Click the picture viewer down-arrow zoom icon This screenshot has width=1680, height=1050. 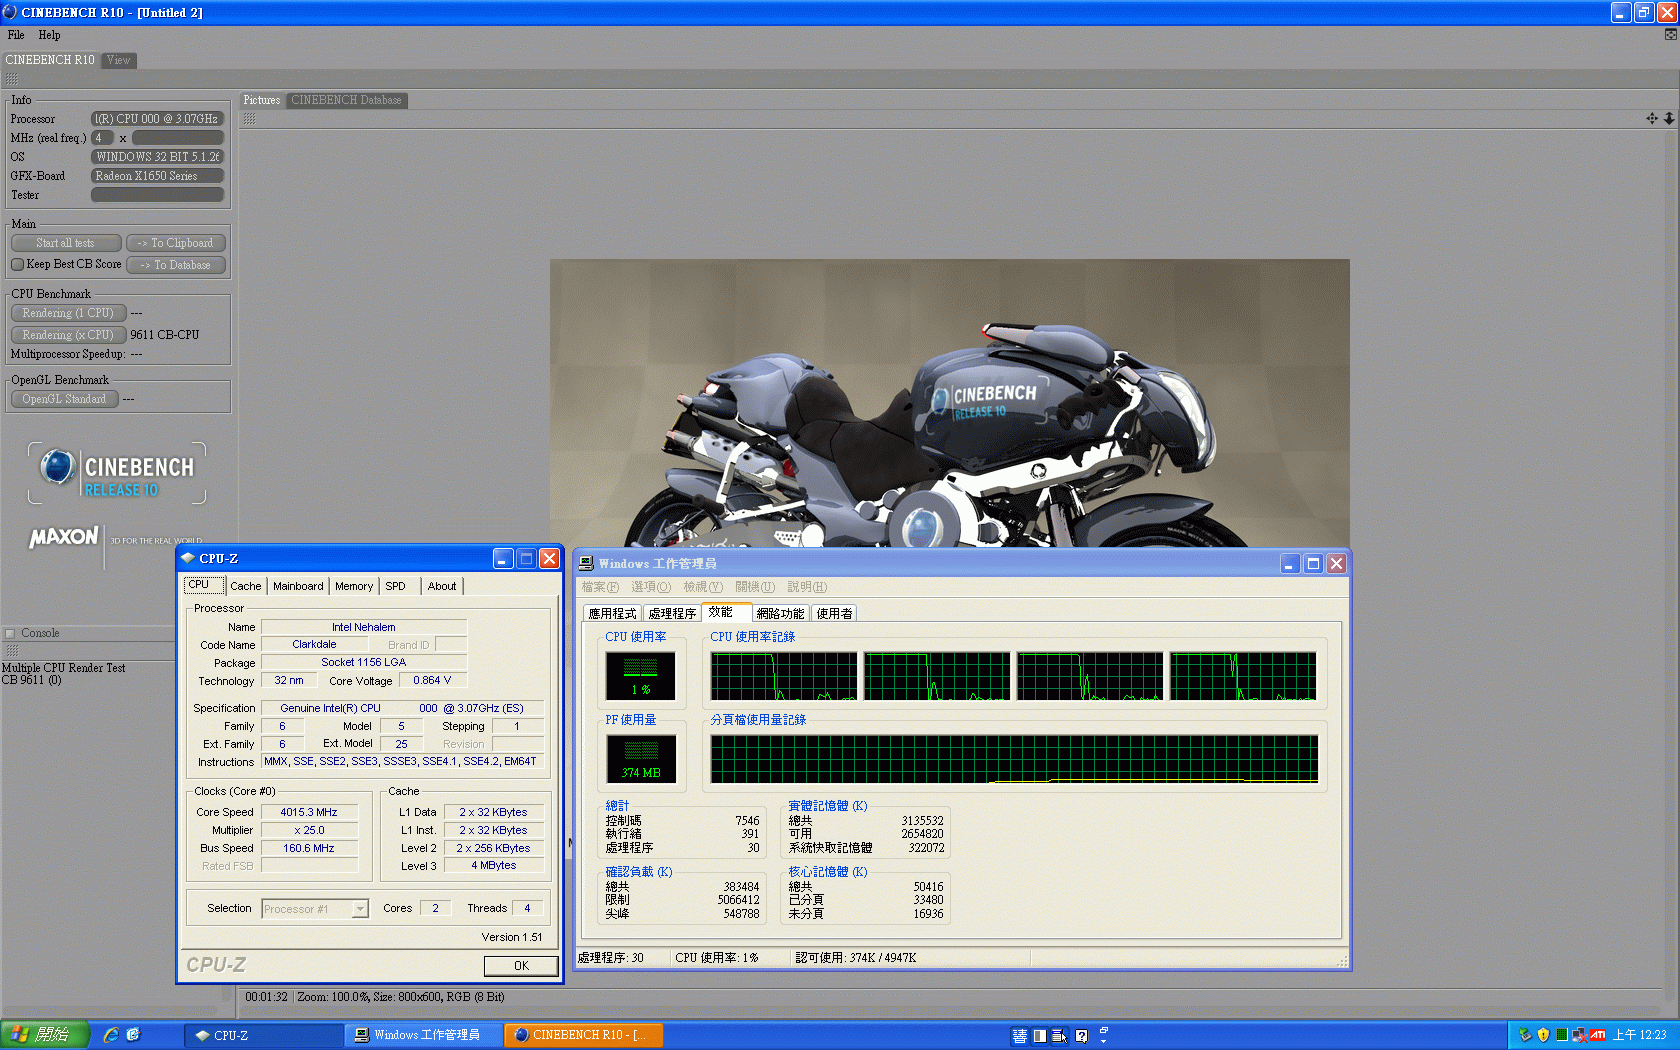pyautogui.click(x=1669, y=118)
